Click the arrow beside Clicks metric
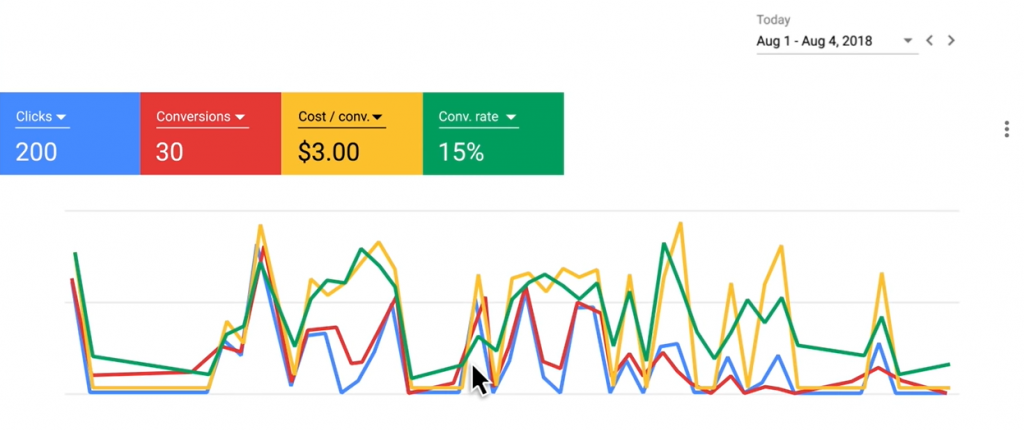This screenshot has height=431, width=1024. point(62,118)
